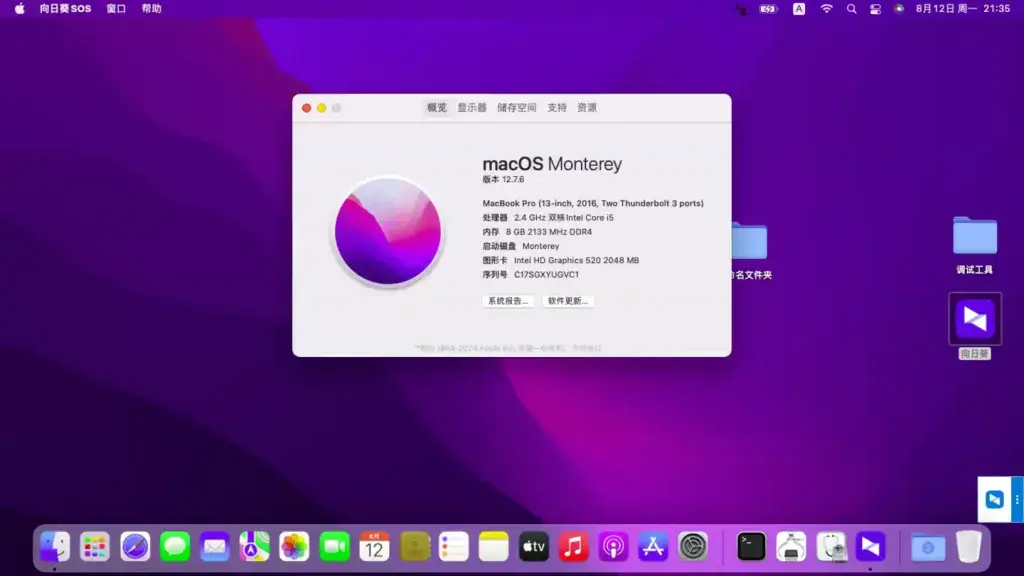Click the Intel HD Graphics 520 text
1024x576 pixels.
576,261
